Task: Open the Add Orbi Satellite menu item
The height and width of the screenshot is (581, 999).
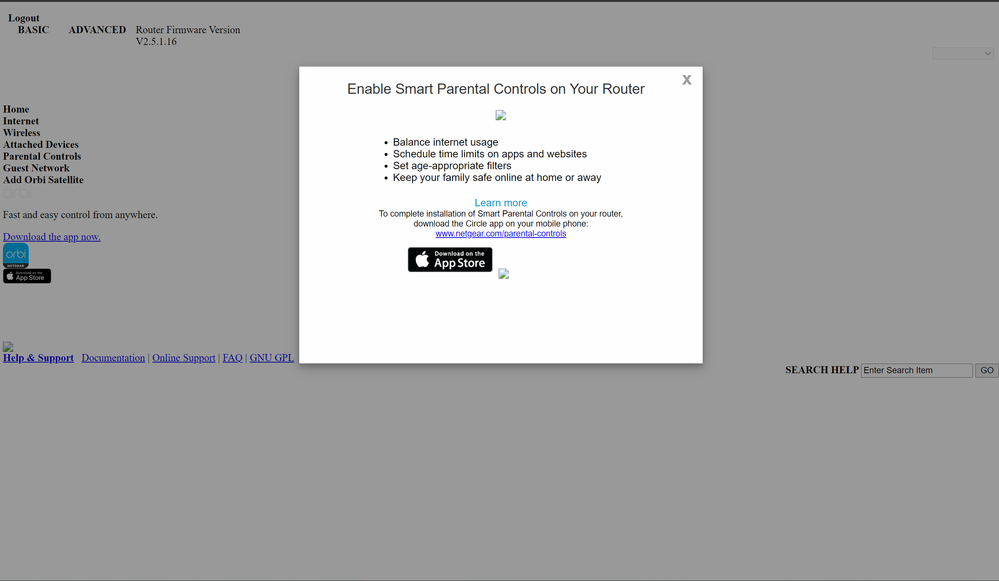Action: pyautogui.click(x=43, y=180)
